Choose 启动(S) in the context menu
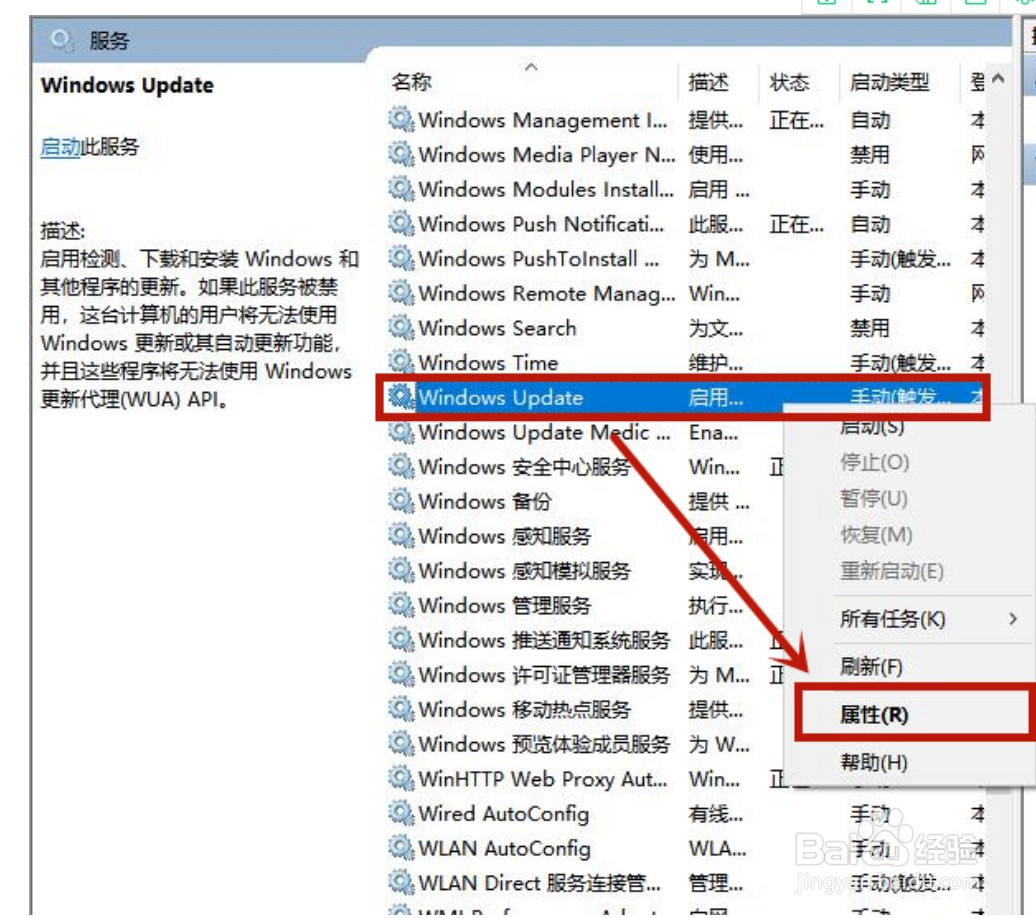This screenshot has height=918, width=1036. pyautogui.click(x=871, y=427)
